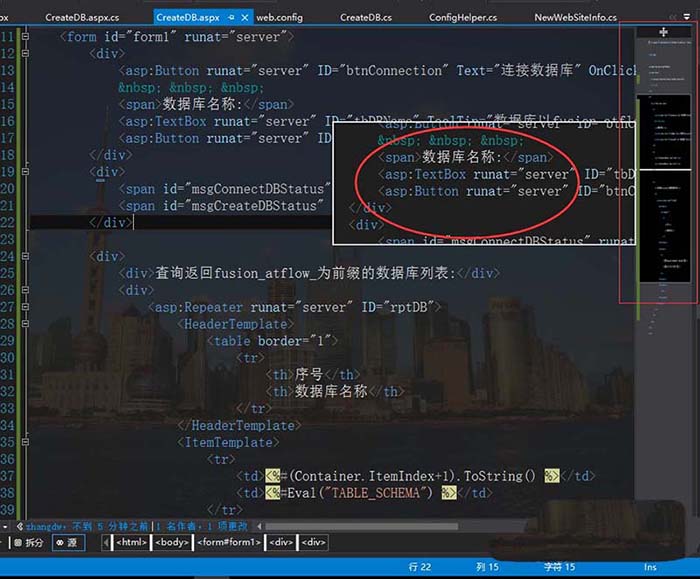Click line indicator 行 22 in status bar
The width and height of the screenshot is (700, 579).
tap(420, 567)
